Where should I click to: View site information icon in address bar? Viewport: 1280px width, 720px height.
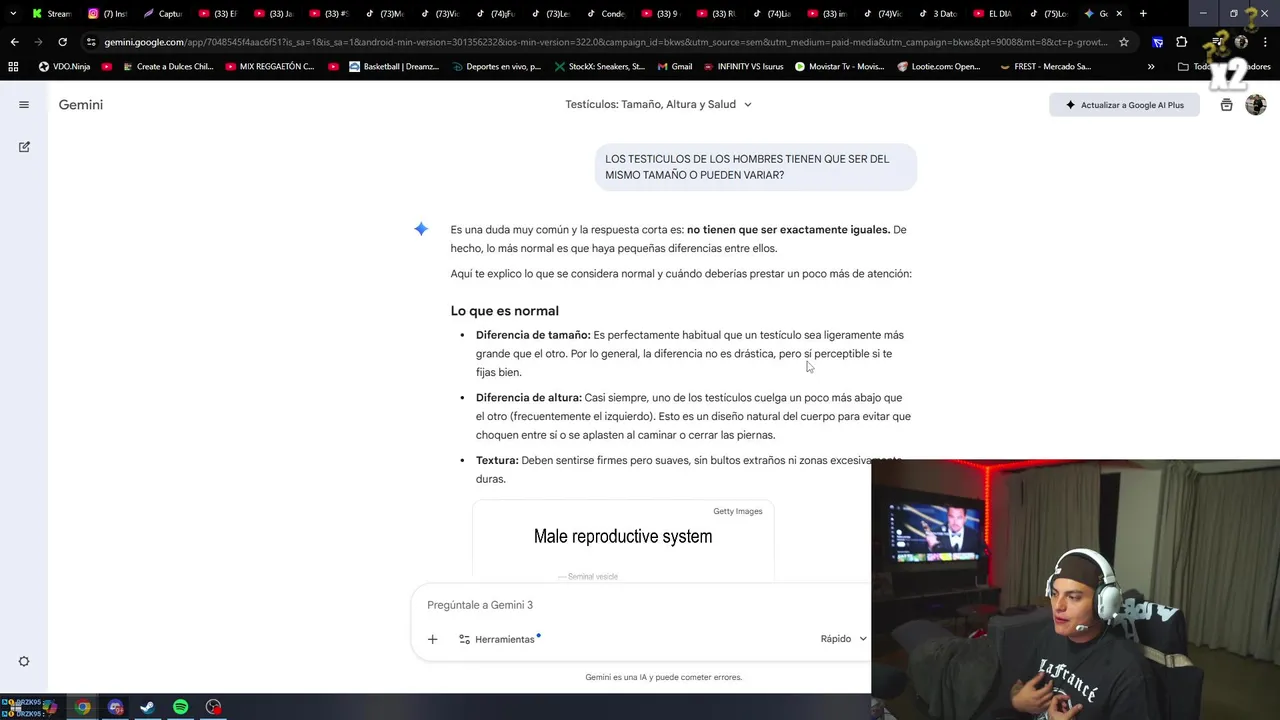click(91, 42)
